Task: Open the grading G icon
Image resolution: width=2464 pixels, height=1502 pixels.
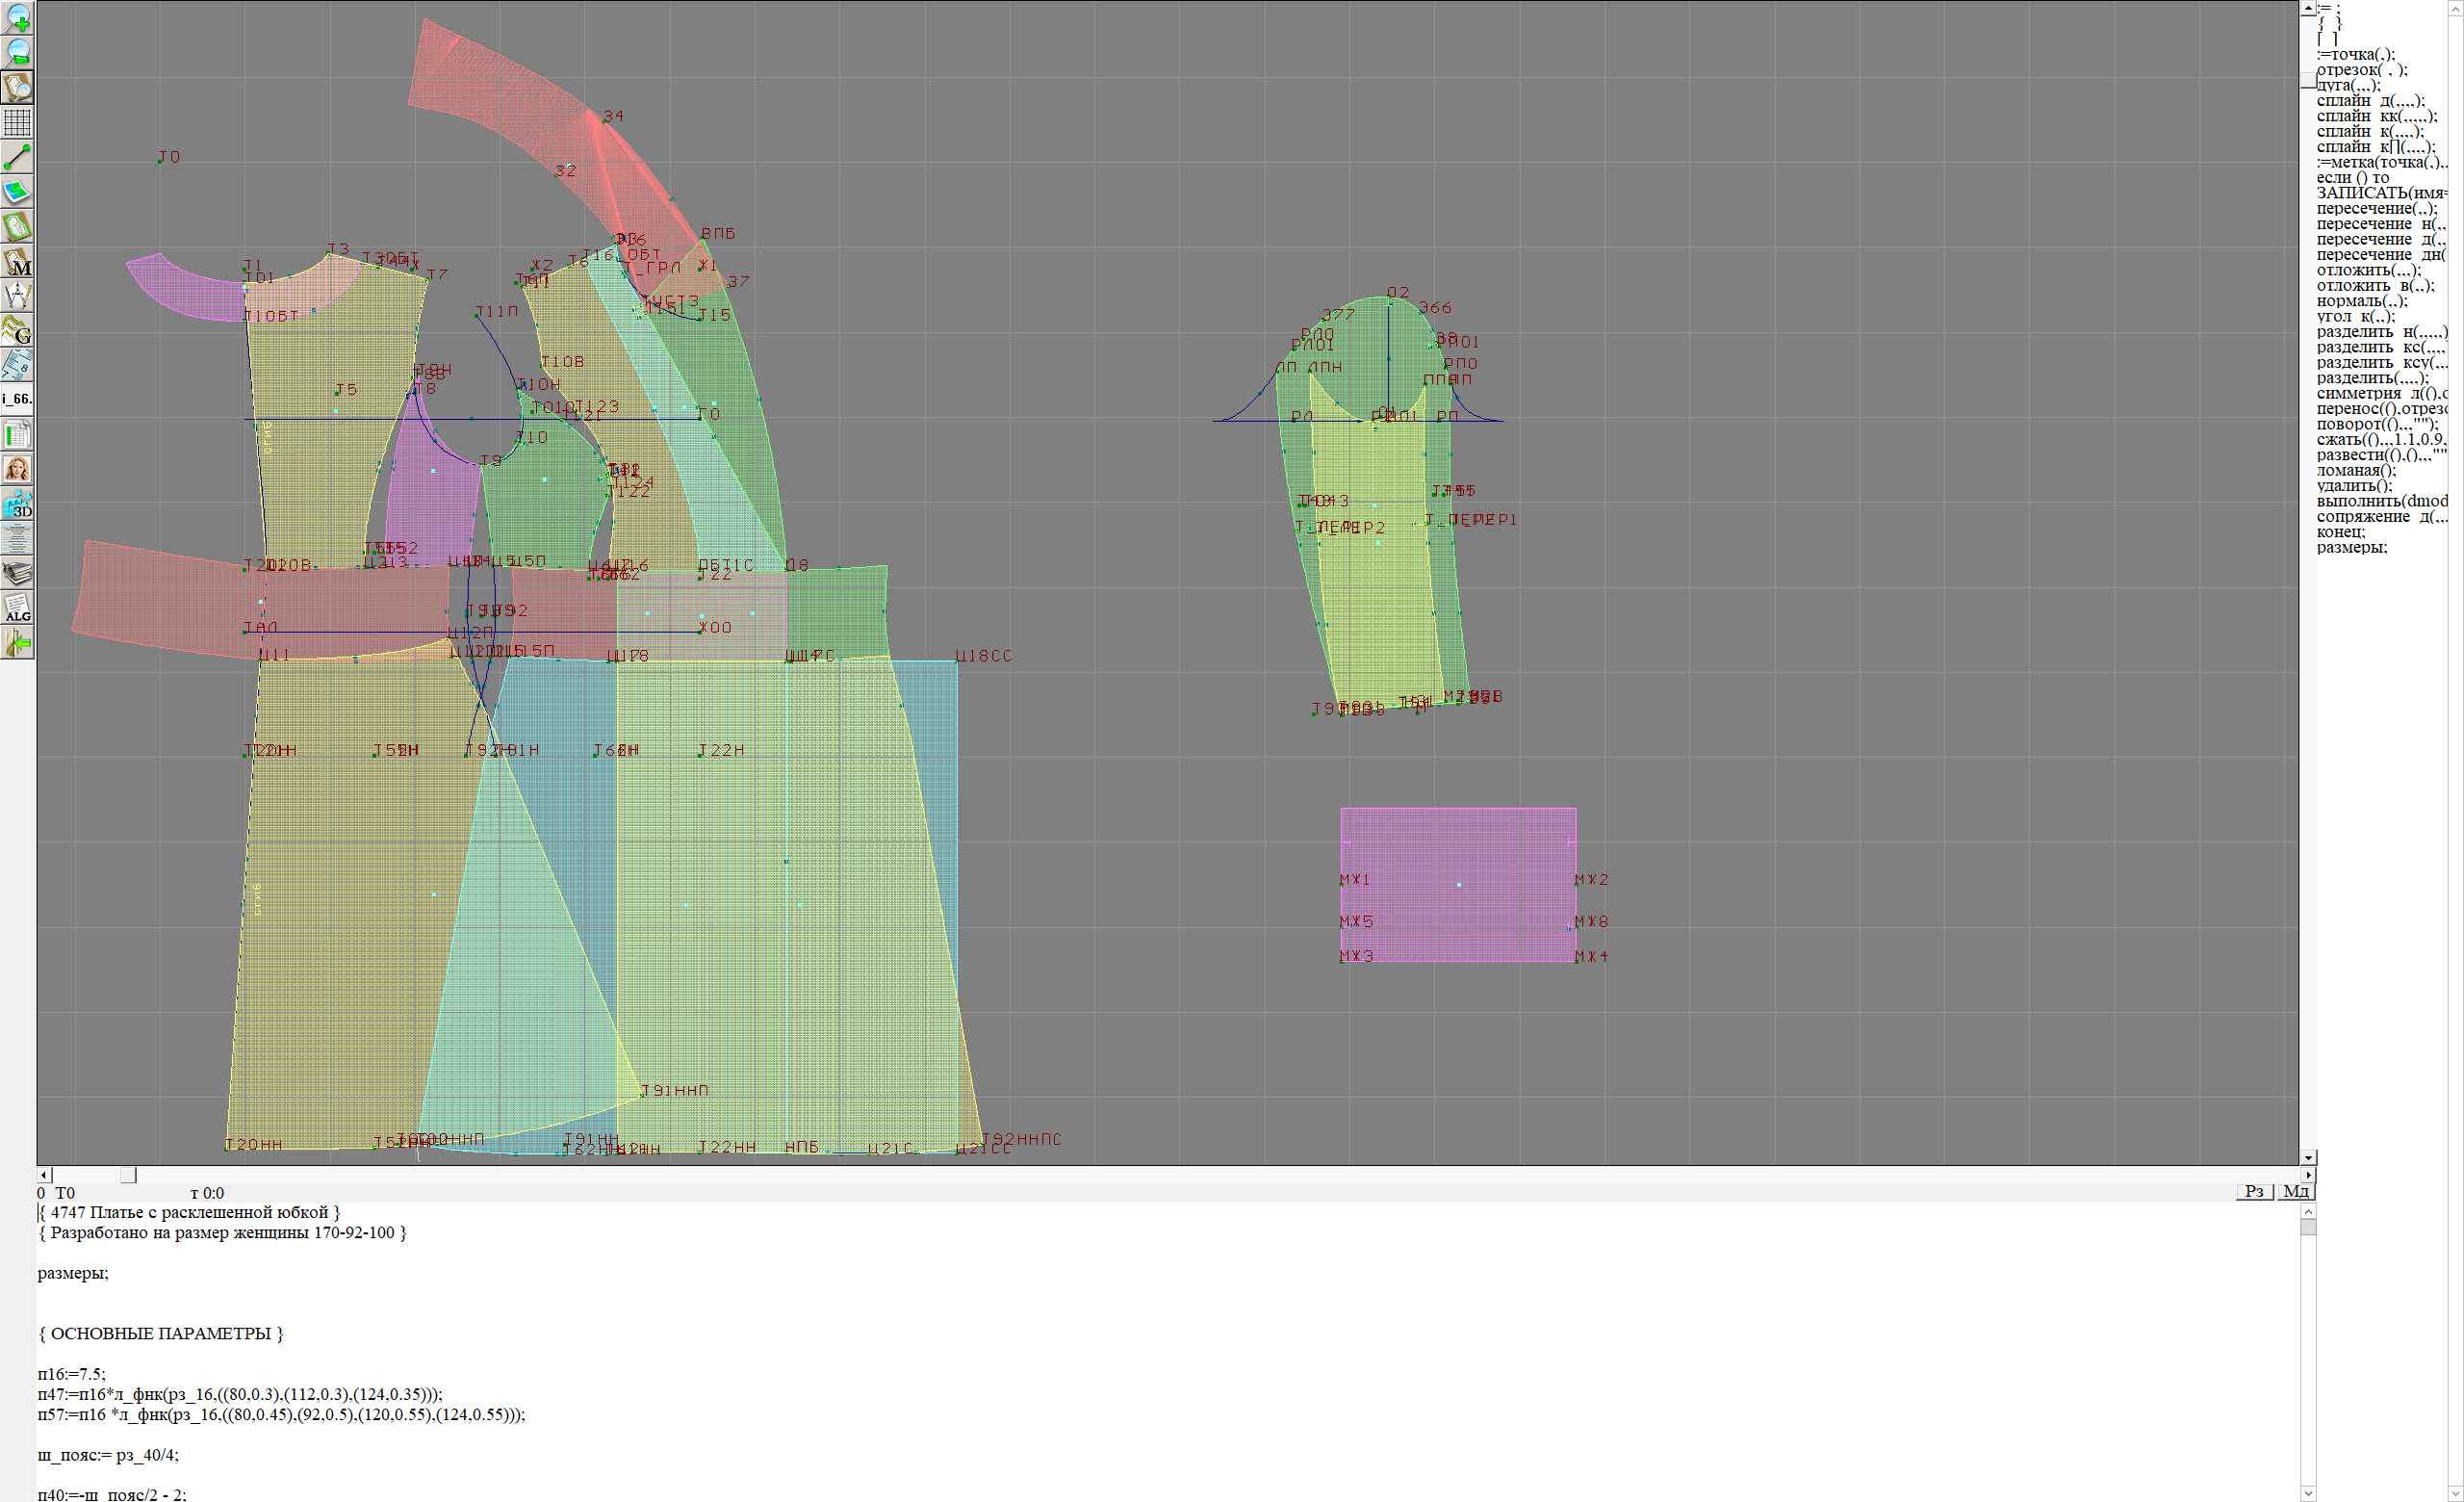Action: click(x=18, y=330)
